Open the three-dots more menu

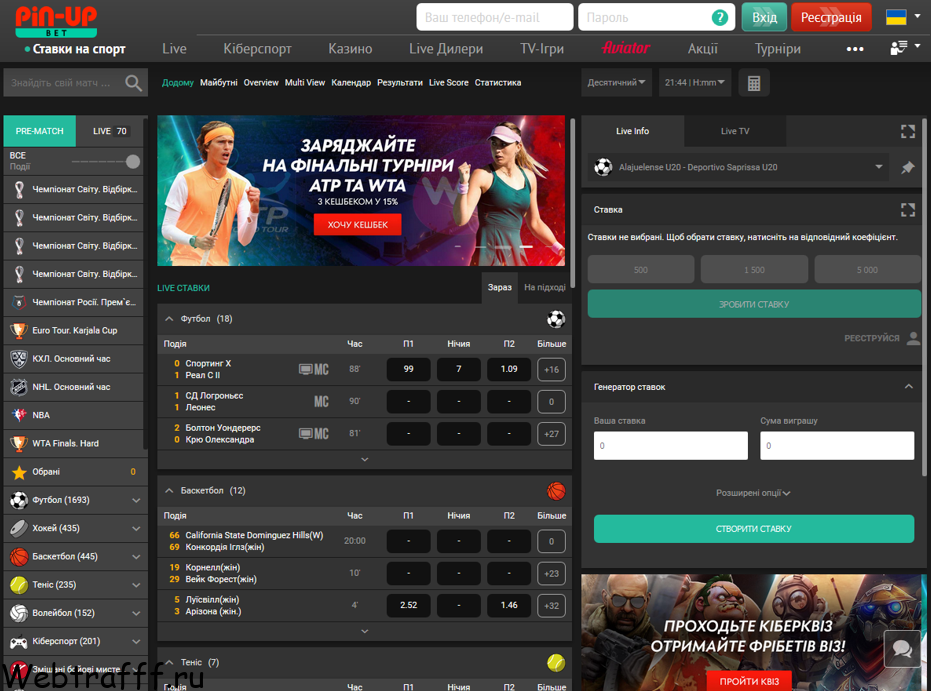854,49
